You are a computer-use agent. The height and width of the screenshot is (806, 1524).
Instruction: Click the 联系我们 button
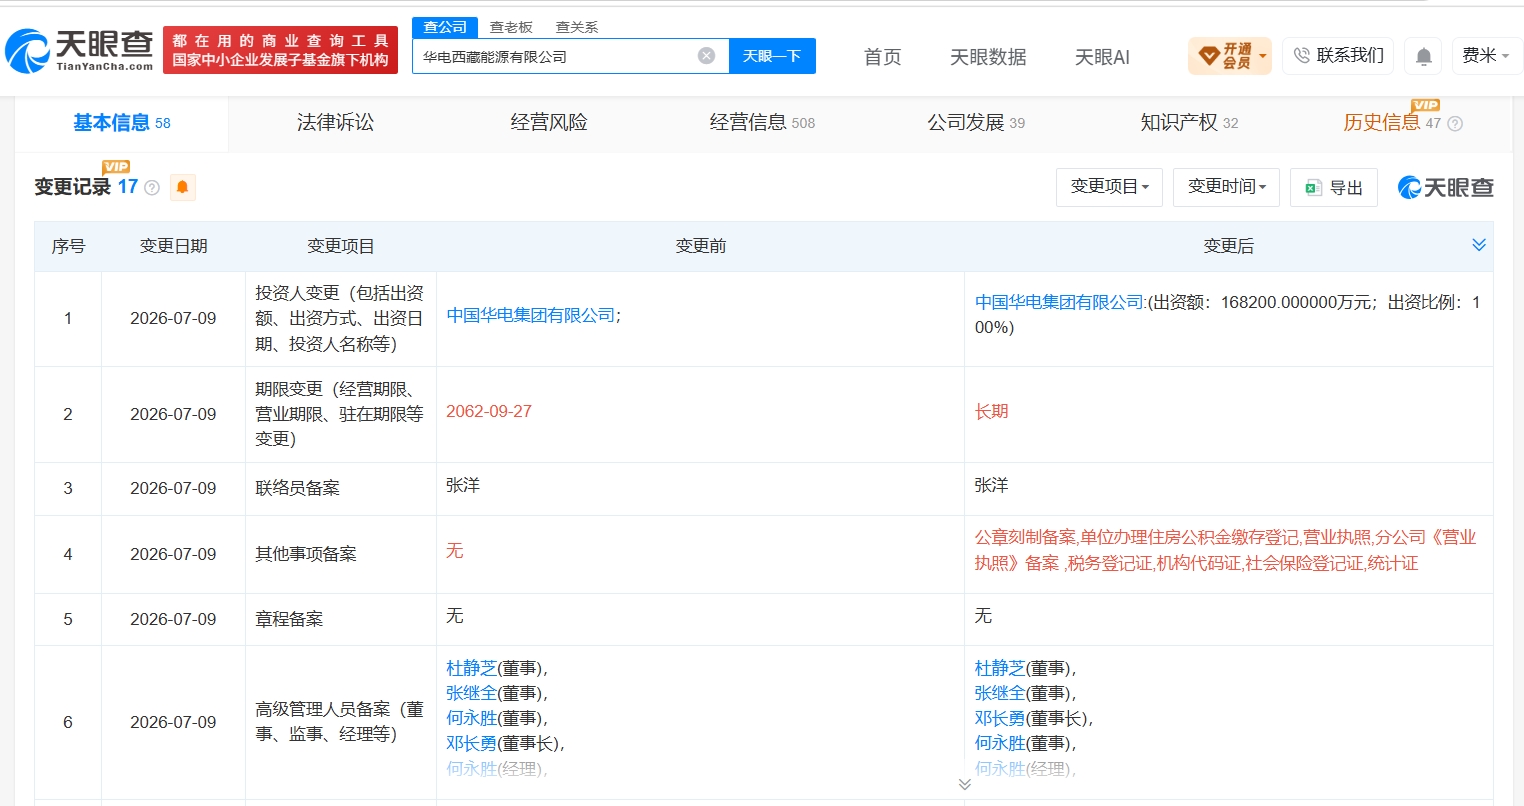click(1338, 56)
